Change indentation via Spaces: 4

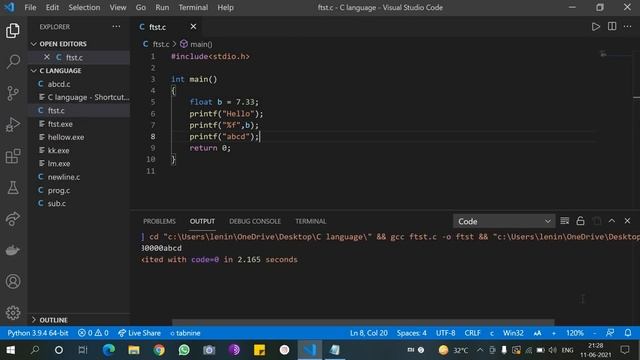tap(411, 333)
